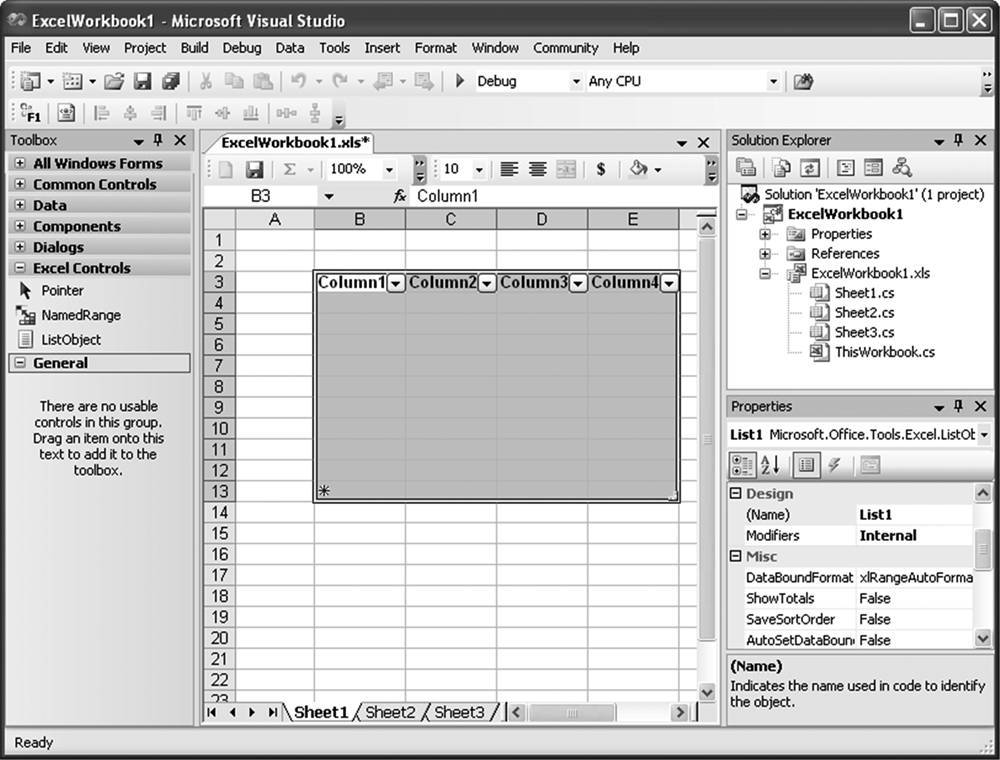The image size is (1000, 760).
Task: Open the Tools menu
Action: click(334, 47)
